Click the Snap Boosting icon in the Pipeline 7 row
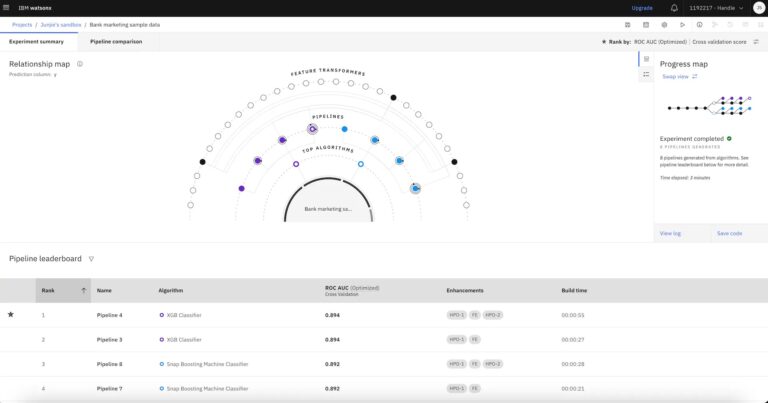This screenshot has width=768, height=403. tap(162, 388)
